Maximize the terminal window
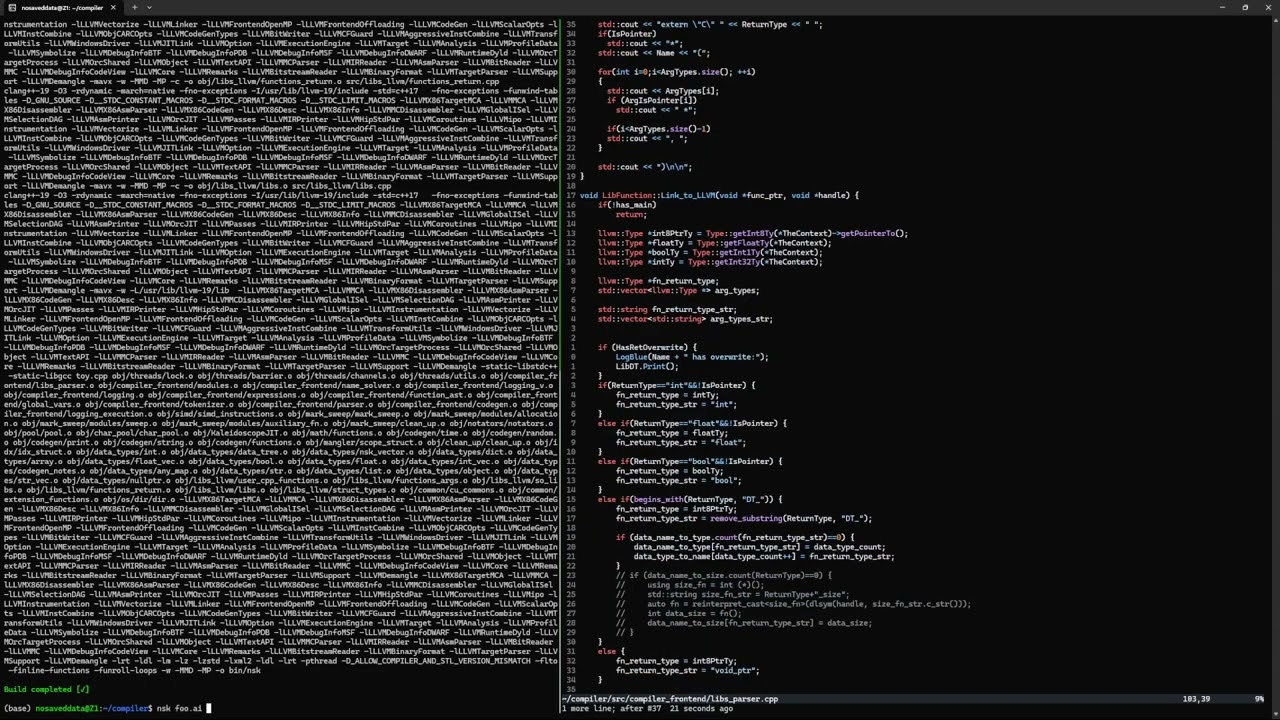Image resolution: width=1280 pixels, height=720 pixels. pos(1245,7)
